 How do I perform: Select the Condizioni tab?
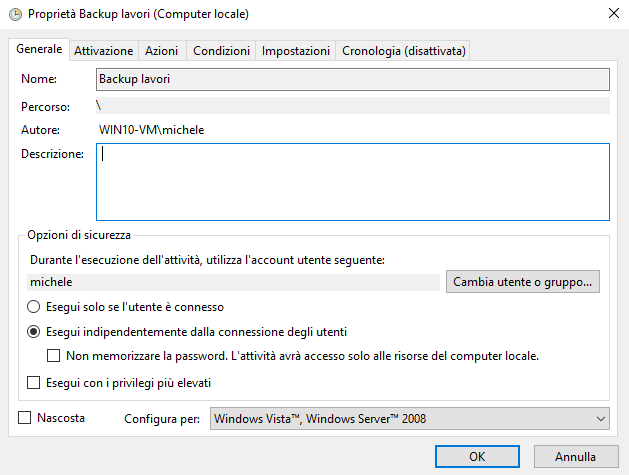click(x=221, y=50)
